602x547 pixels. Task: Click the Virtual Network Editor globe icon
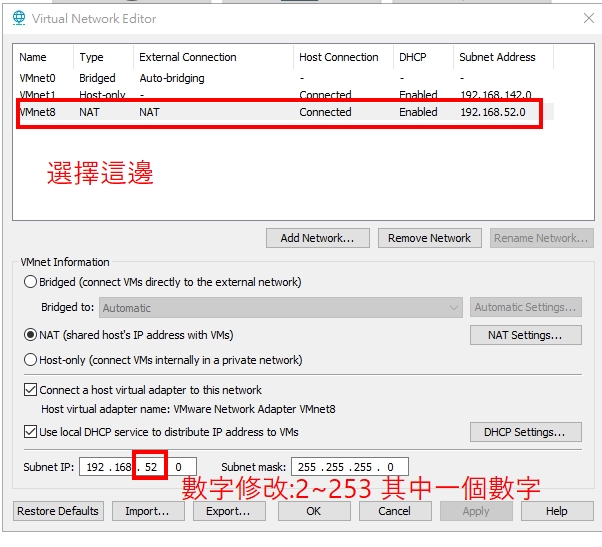(x=18, y=18)
